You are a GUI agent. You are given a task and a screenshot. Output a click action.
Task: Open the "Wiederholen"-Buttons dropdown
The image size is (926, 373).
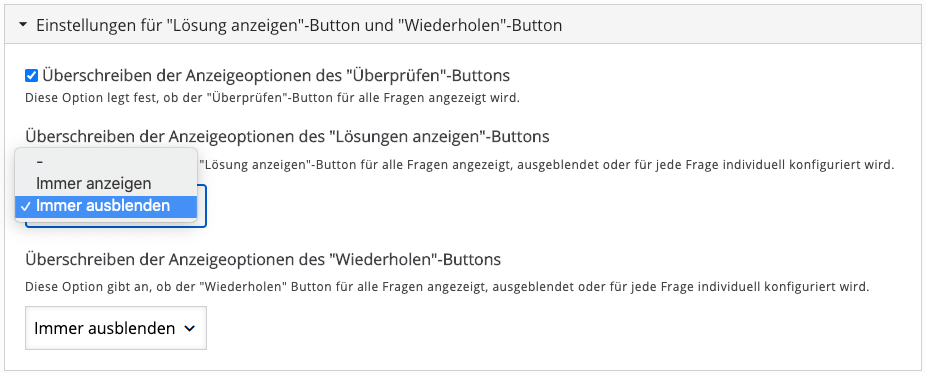(116, 328)
